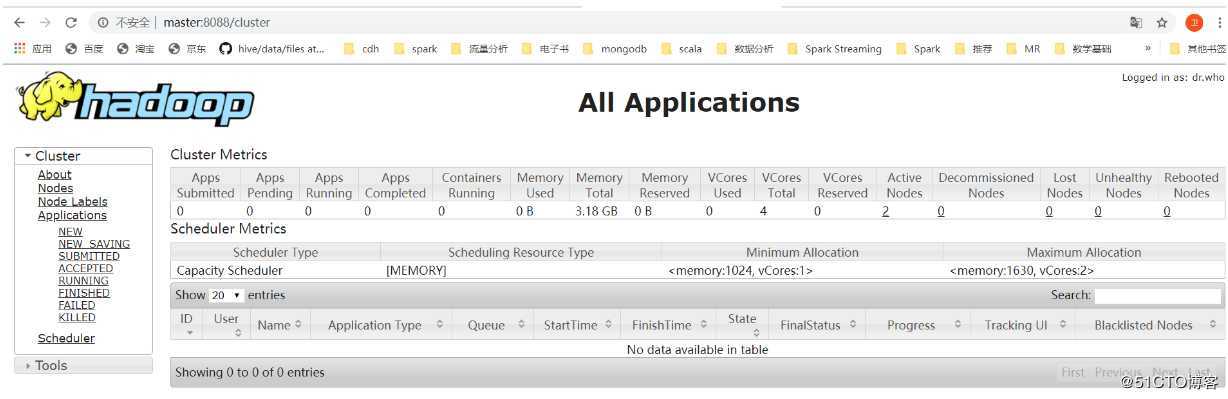Filter applications by FAILED state
Screen dimensions: 1228x399
coord(77,305)
